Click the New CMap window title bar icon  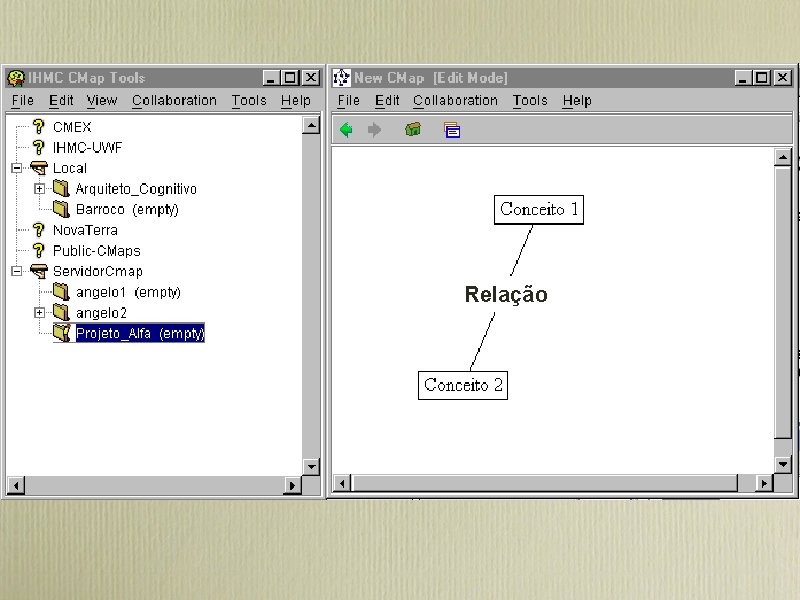(x=341, y=78)
